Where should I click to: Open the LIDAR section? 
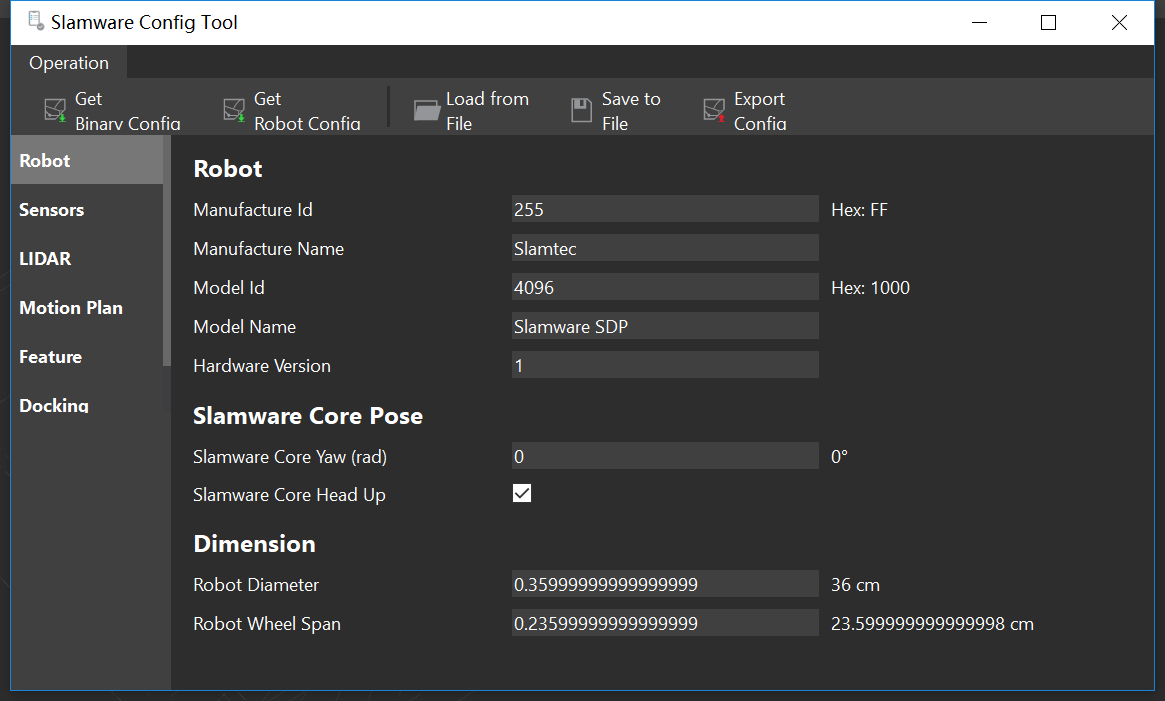(87, 259)
